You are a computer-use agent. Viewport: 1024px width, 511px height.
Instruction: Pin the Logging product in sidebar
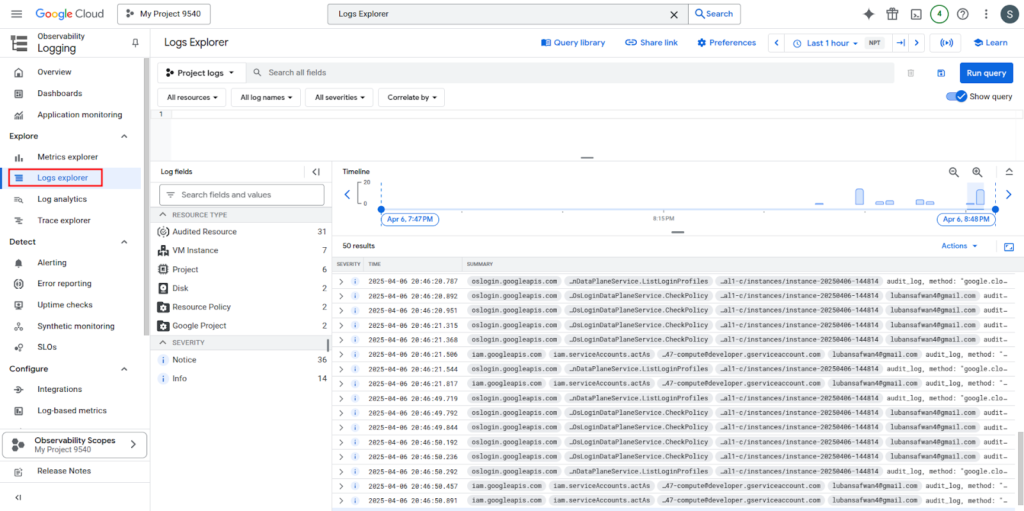[x=136, y=42]
